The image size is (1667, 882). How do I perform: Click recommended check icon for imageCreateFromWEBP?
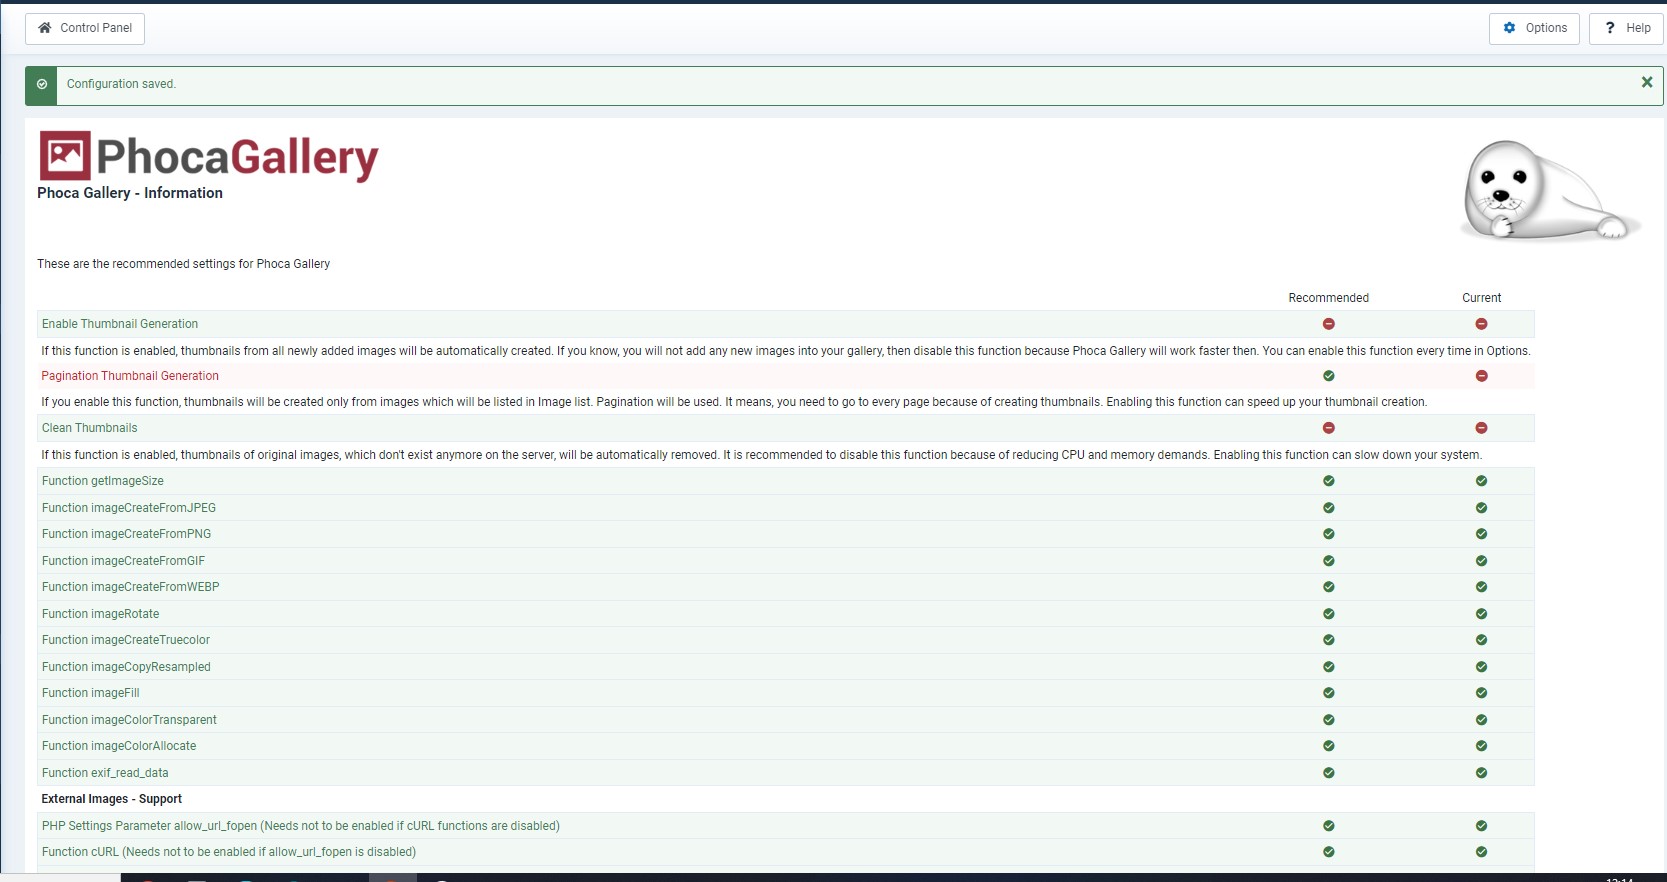[1329, 587]
